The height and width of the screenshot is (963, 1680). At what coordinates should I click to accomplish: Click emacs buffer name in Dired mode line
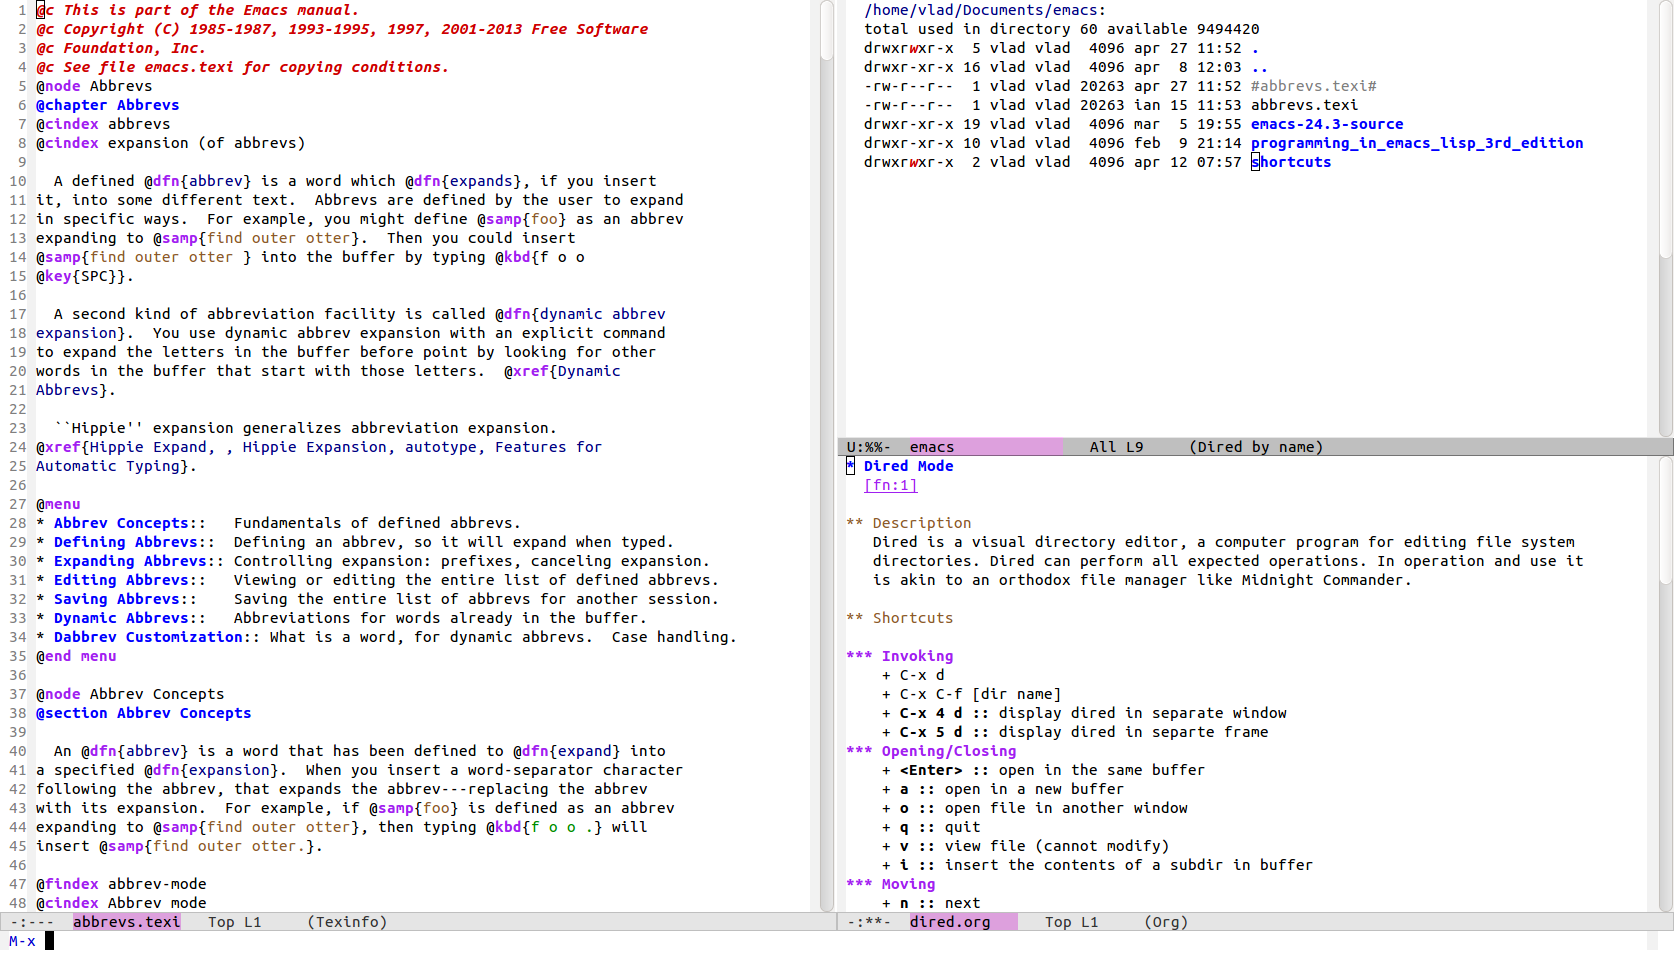coord(932,447)
